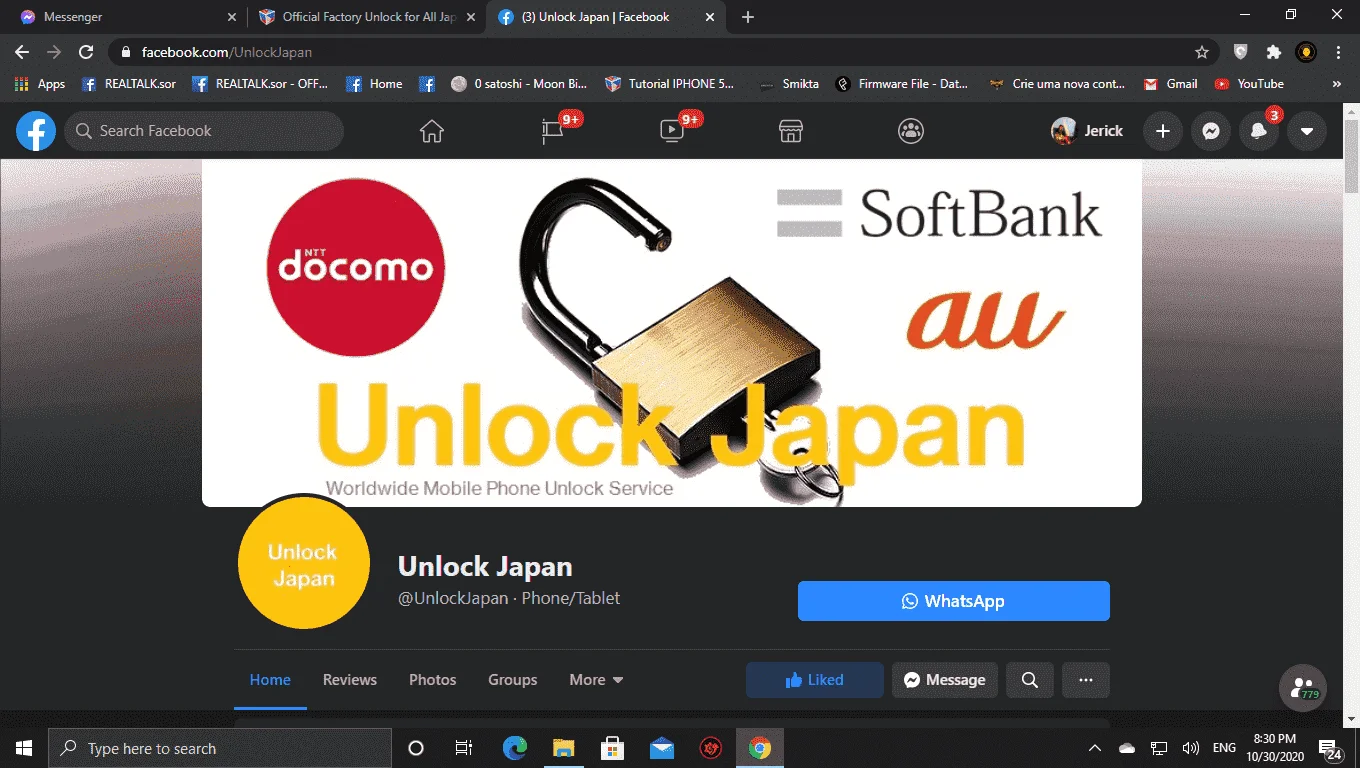
Task: Expand the More tab dropdown
Action: point(596,680)
